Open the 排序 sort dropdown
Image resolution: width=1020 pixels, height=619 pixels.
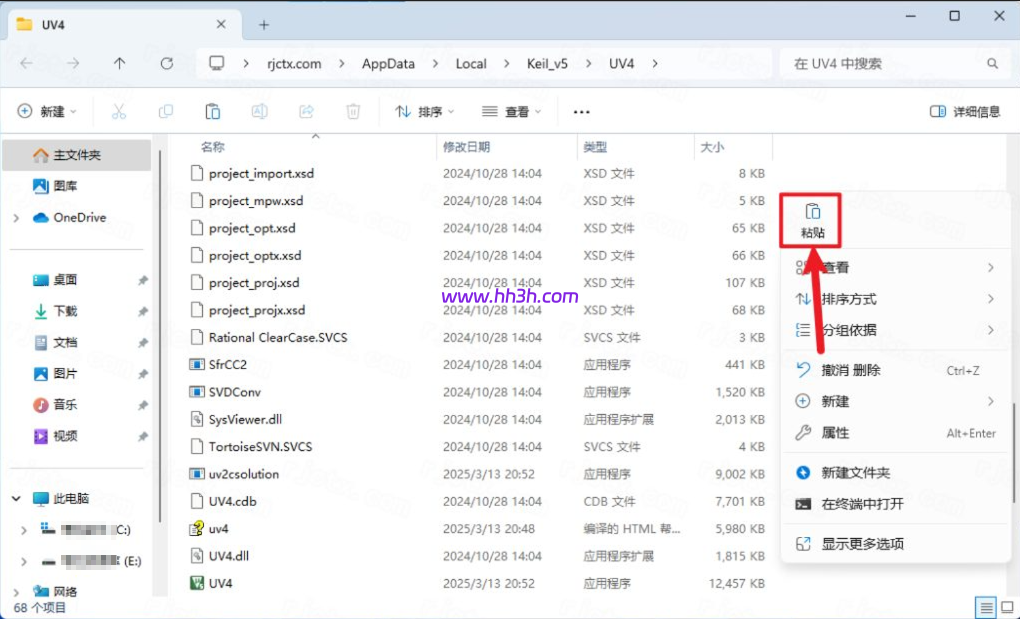click(425, 112)
